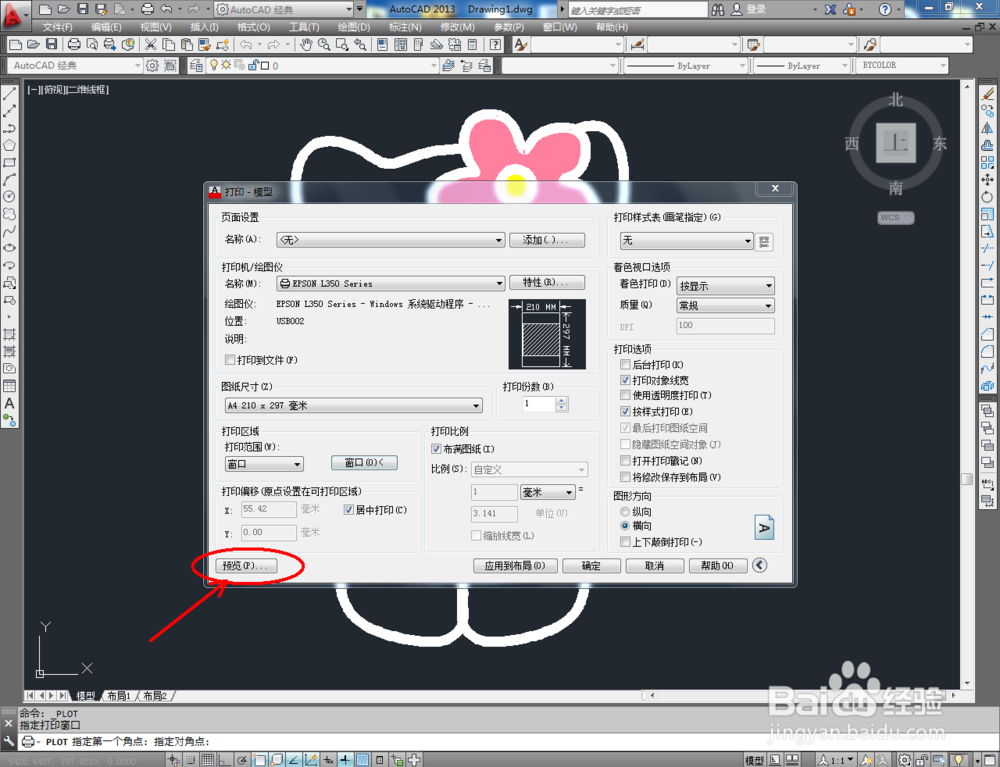Open 绘图(D) menu
The image size is (1000, 767).
[353, 27]
